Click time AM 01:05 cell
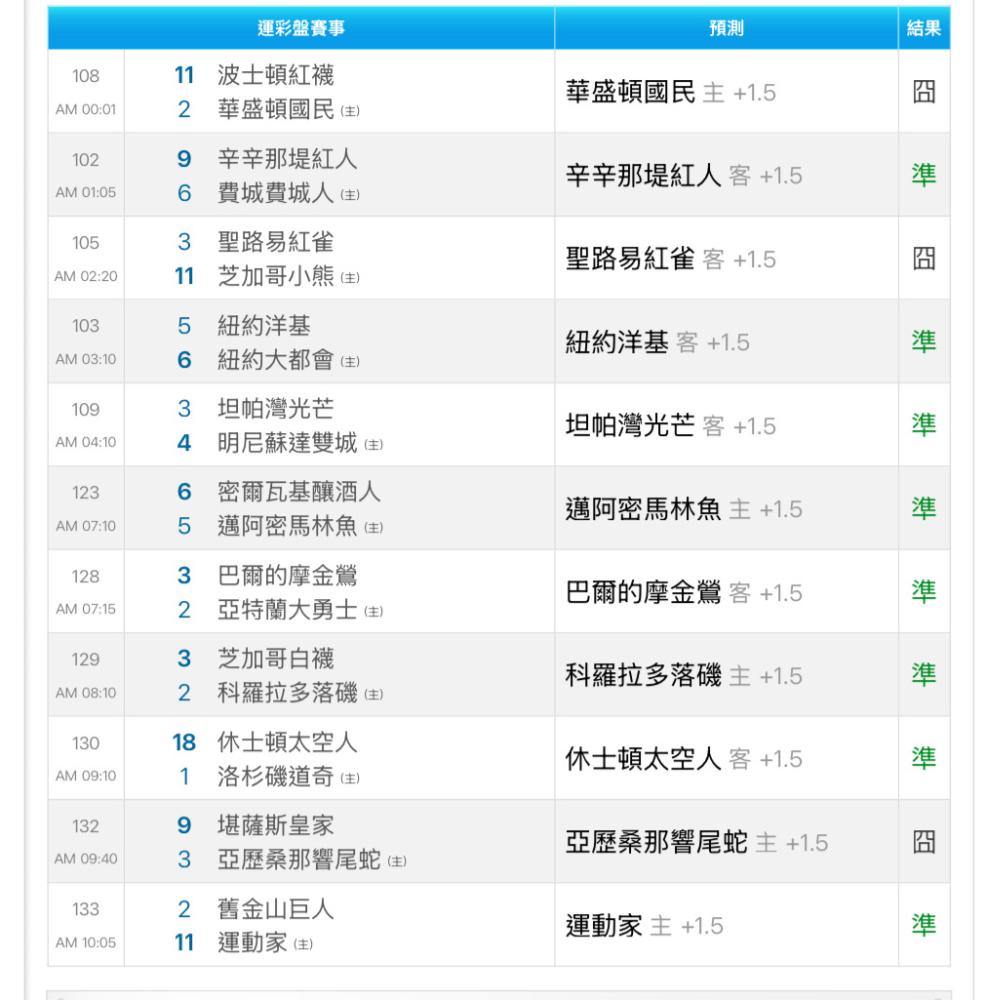Screen dimensions: 986x1000 tap(86, 193)
